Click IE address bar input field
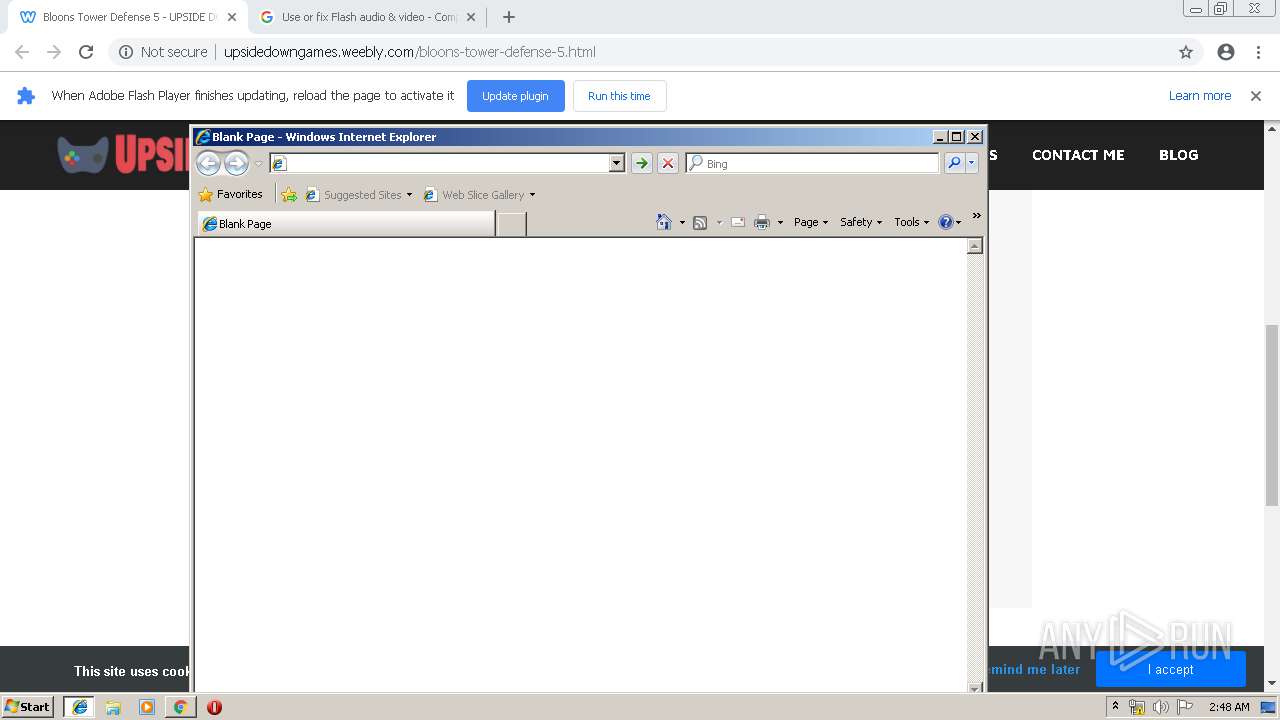The width and height of the screenshot is (1280, 720). tap(439, 163)
